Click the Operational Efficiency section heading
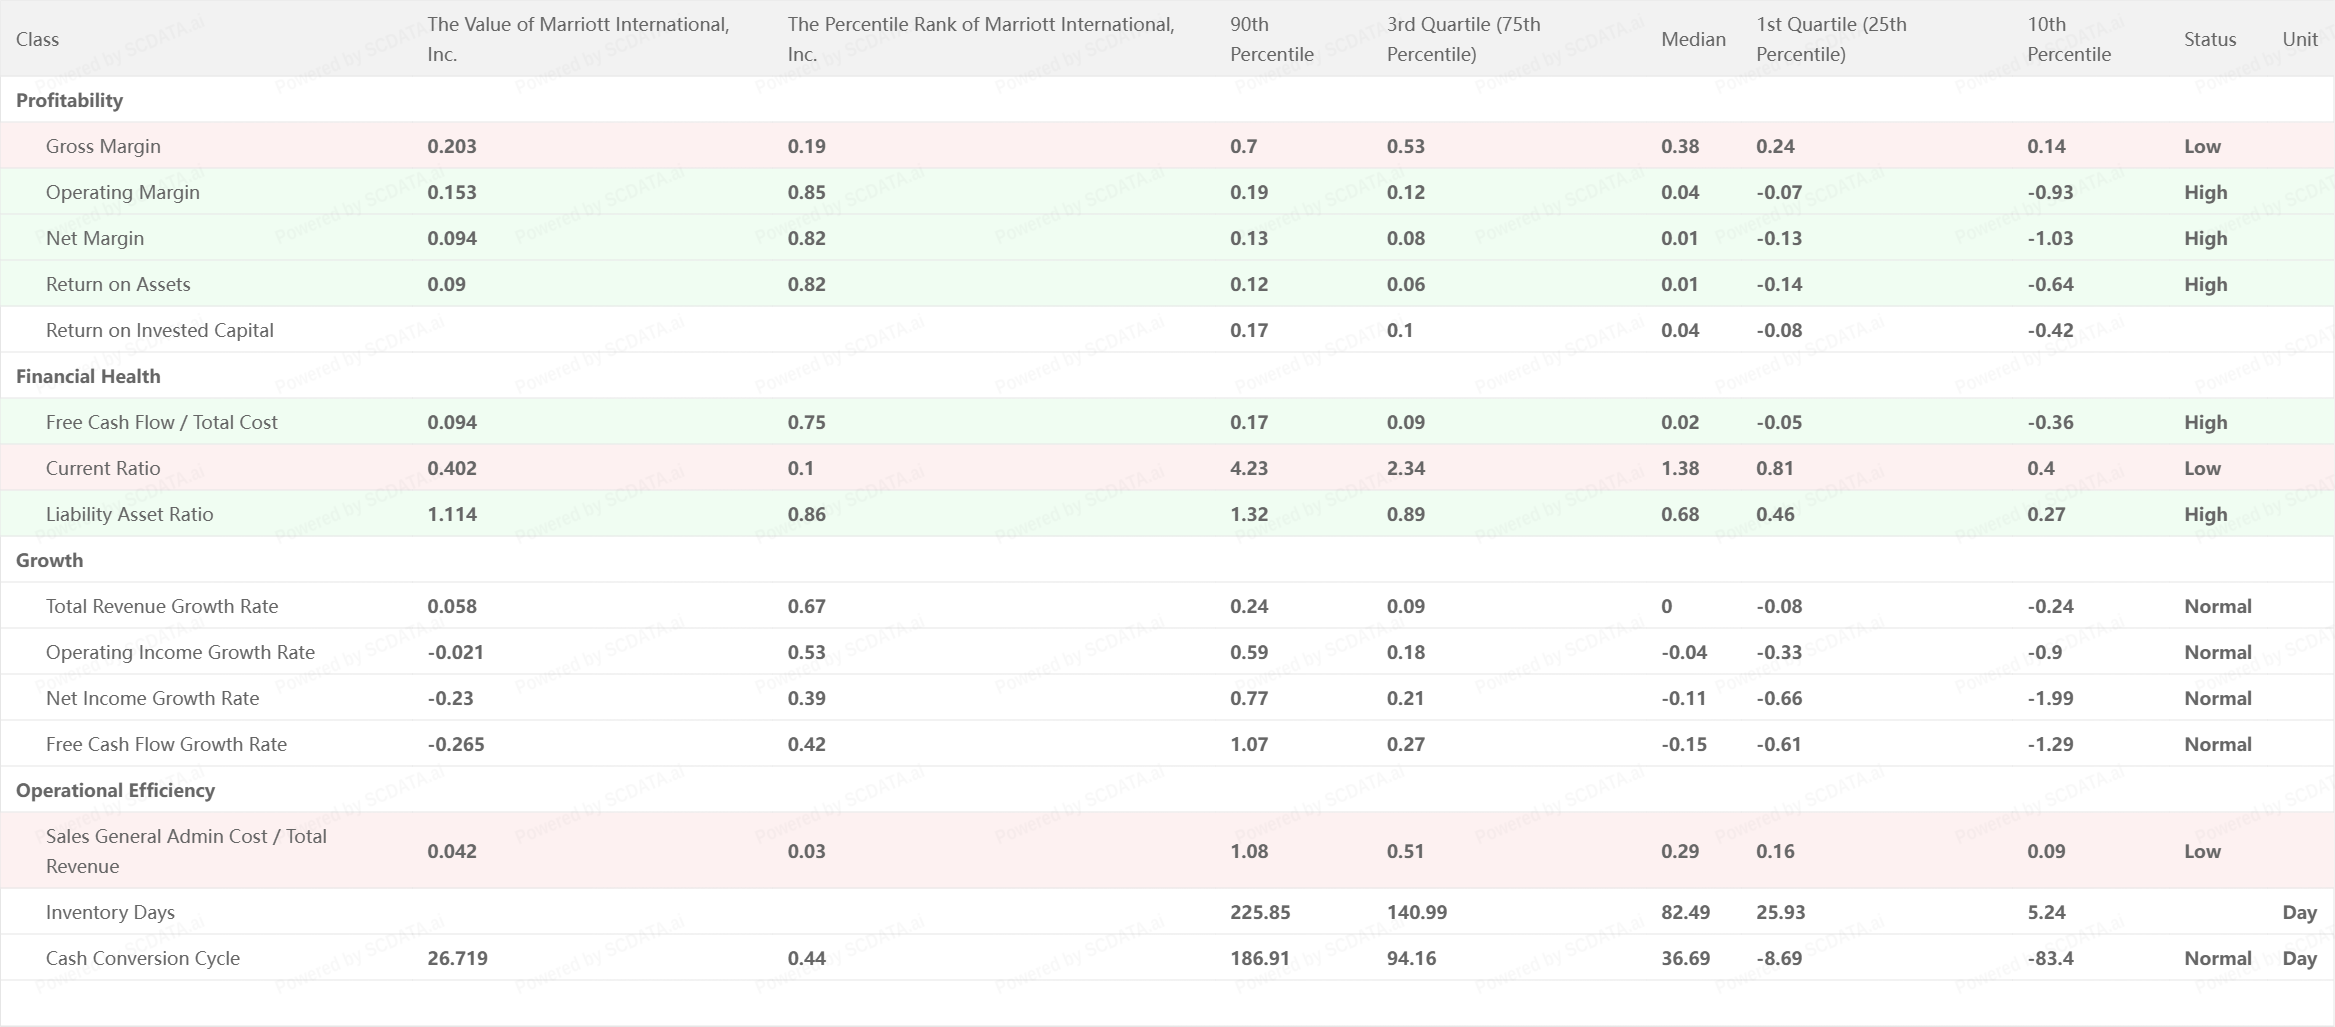This screenshot has height=1027, width=2335. tap(115, 790)
